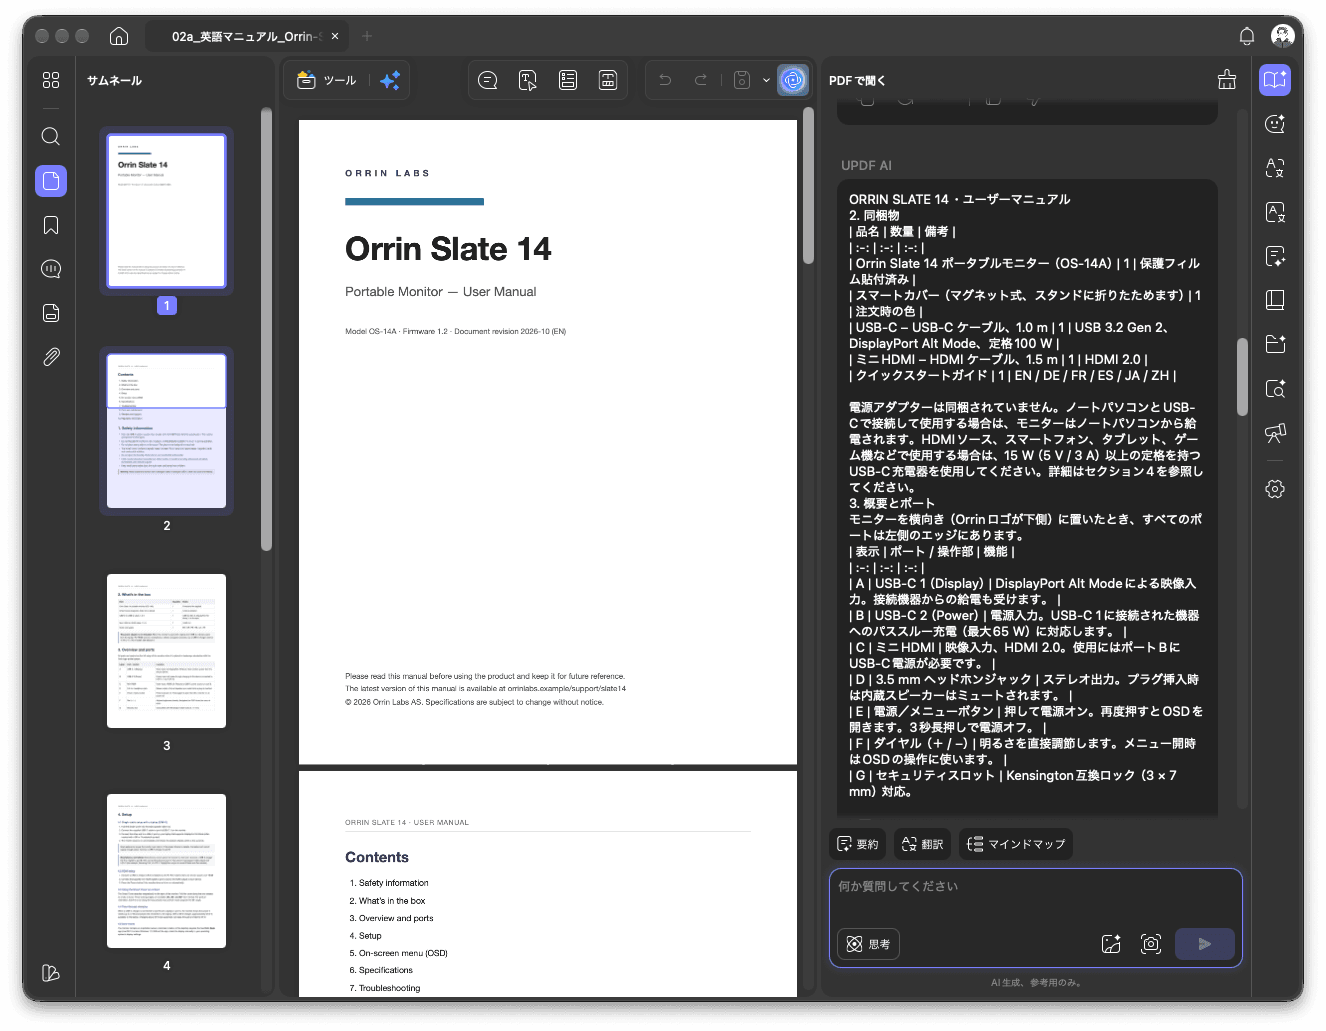Toggle the UPDF AI assistant button
Viewport: 1326px width, 1031px height.
793,80
